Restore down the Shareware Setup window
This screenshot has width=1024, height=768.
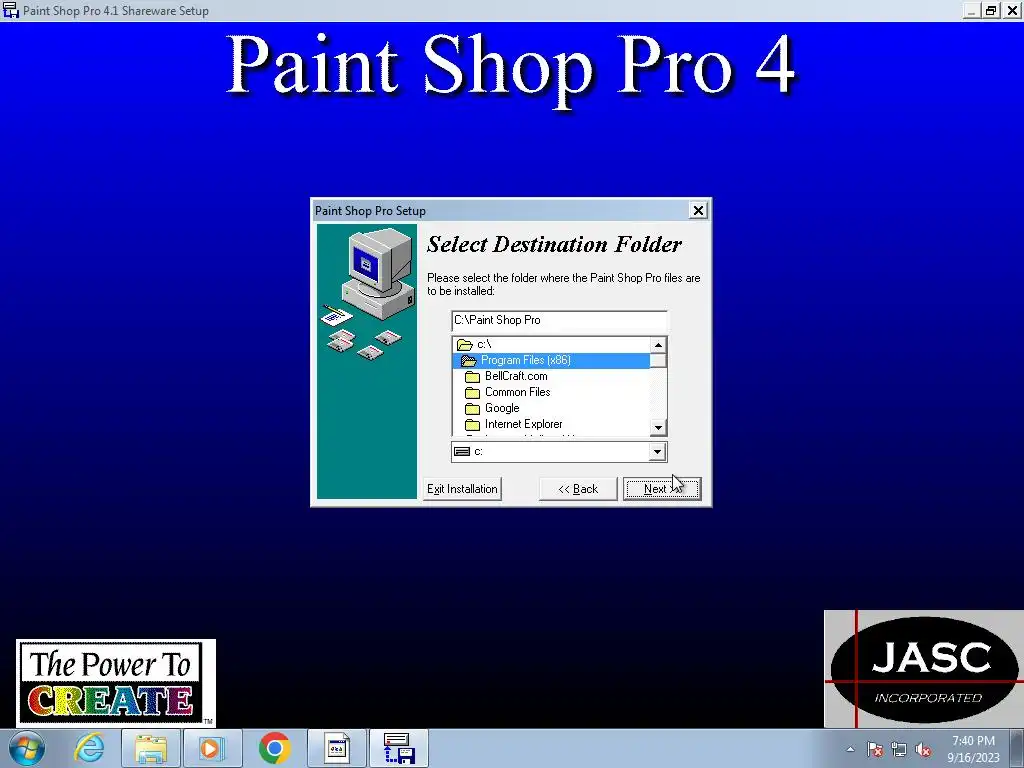[x=991, y=10]
